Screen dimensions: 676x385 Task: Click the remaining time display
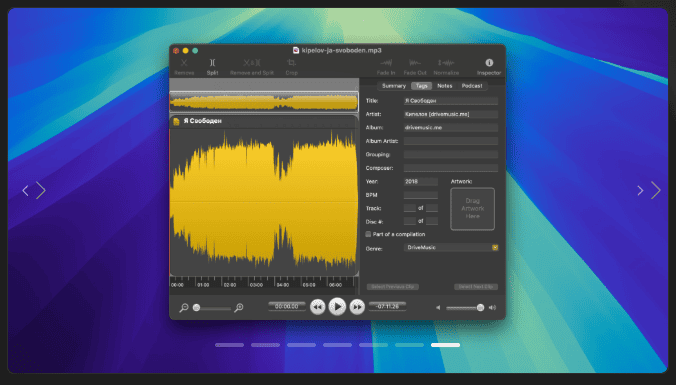click(387, 307)
